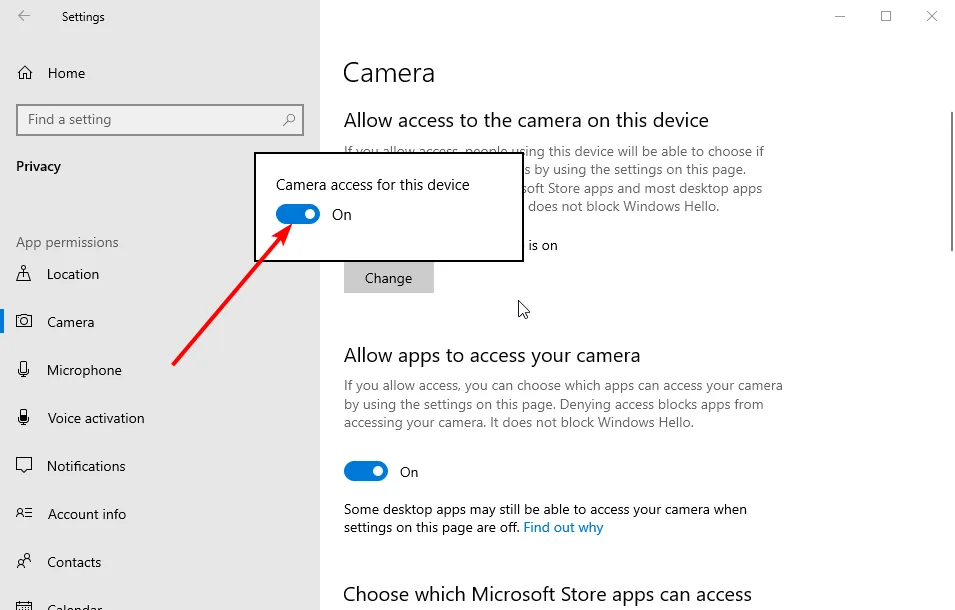This screenshot has height=610, width=955.
Task: Click the Contacts people icon
Action: [x=25, y=562]
